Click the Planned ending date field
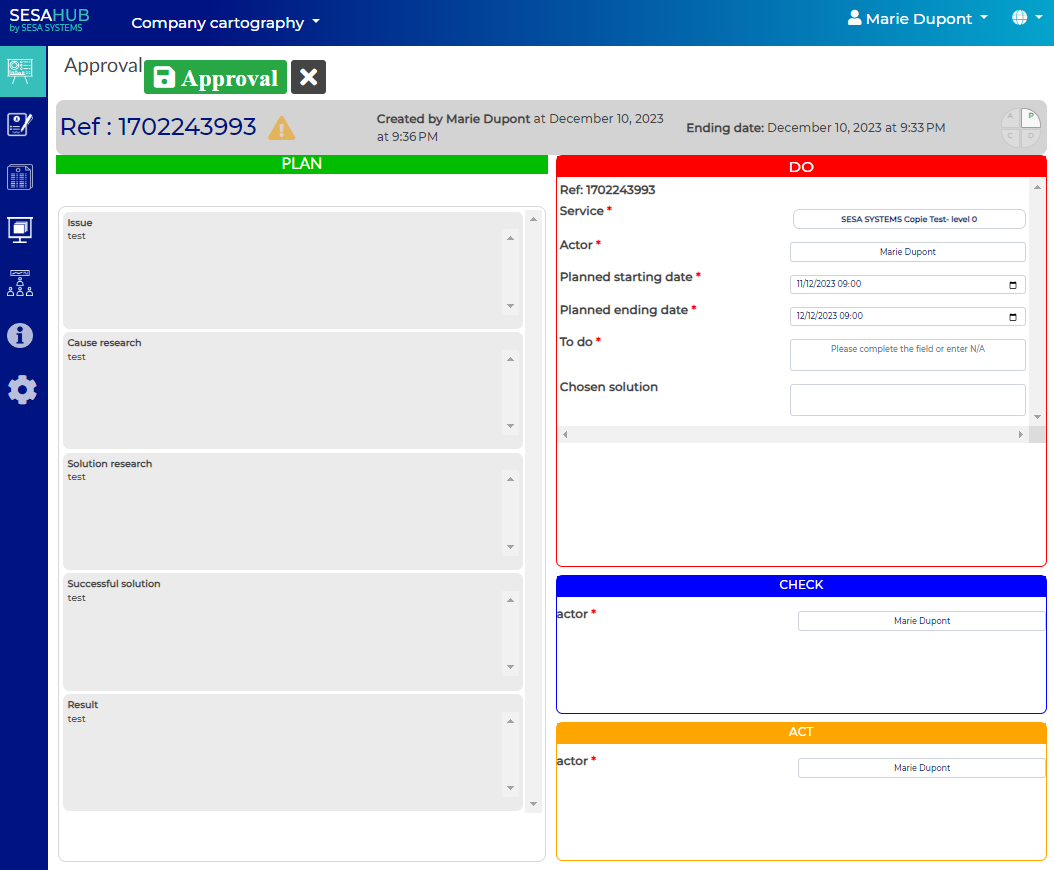The height and width of the screenshot is (870, 1054). pyautogui.click(x=900, y=316)
